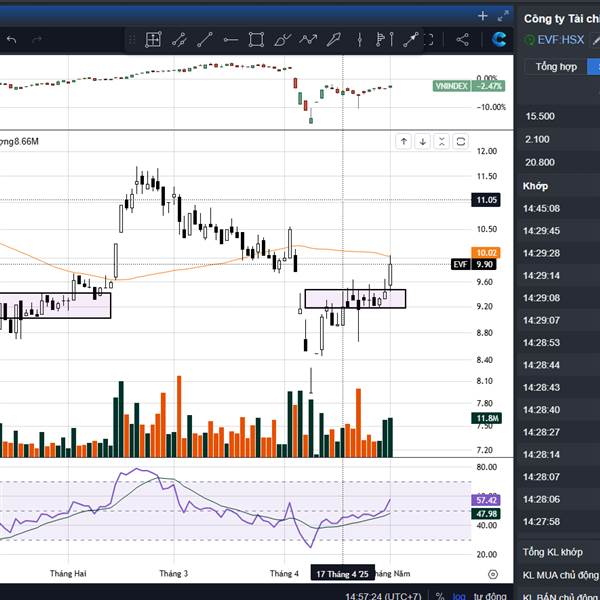Select the crosshair grid measuring tool

tap(153, 39)
